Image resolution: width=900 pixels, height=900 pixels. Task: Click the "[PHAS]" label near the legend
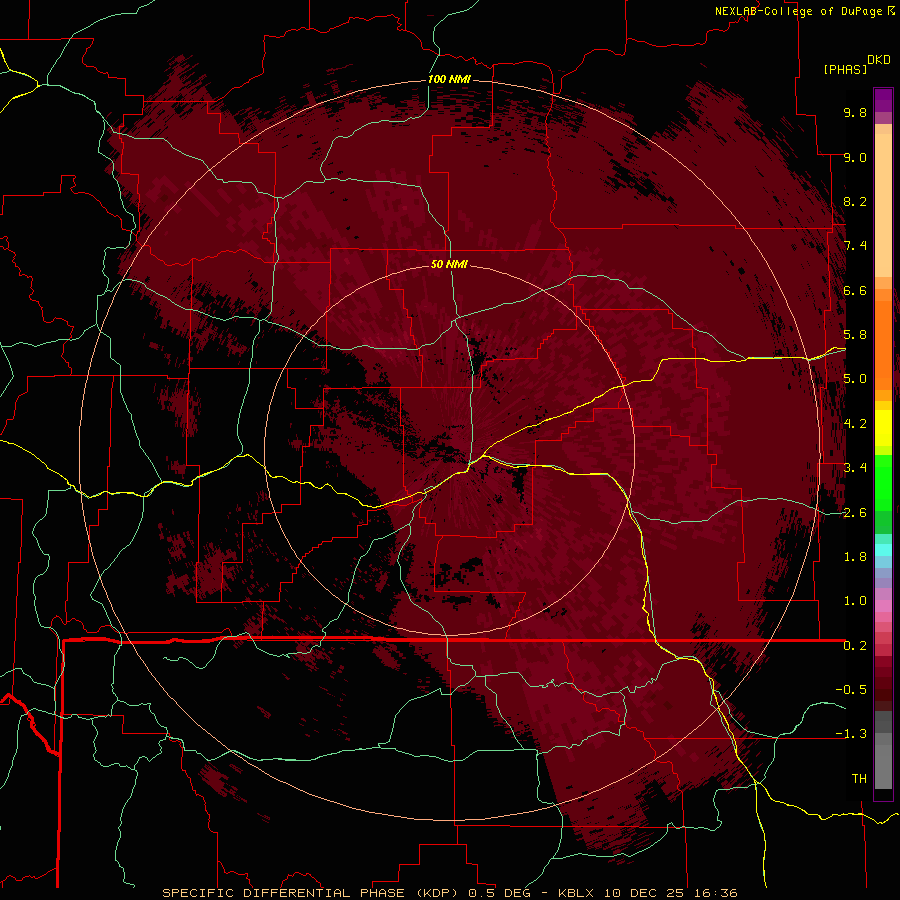845,70
